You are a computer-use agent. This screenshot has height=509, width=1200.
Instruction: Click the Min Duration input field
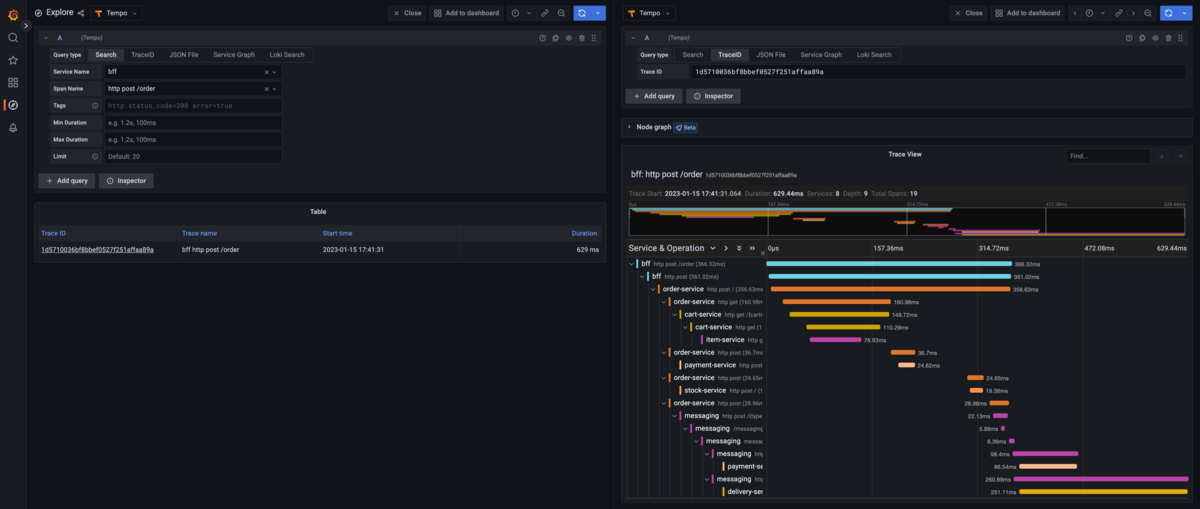point(192,122)
